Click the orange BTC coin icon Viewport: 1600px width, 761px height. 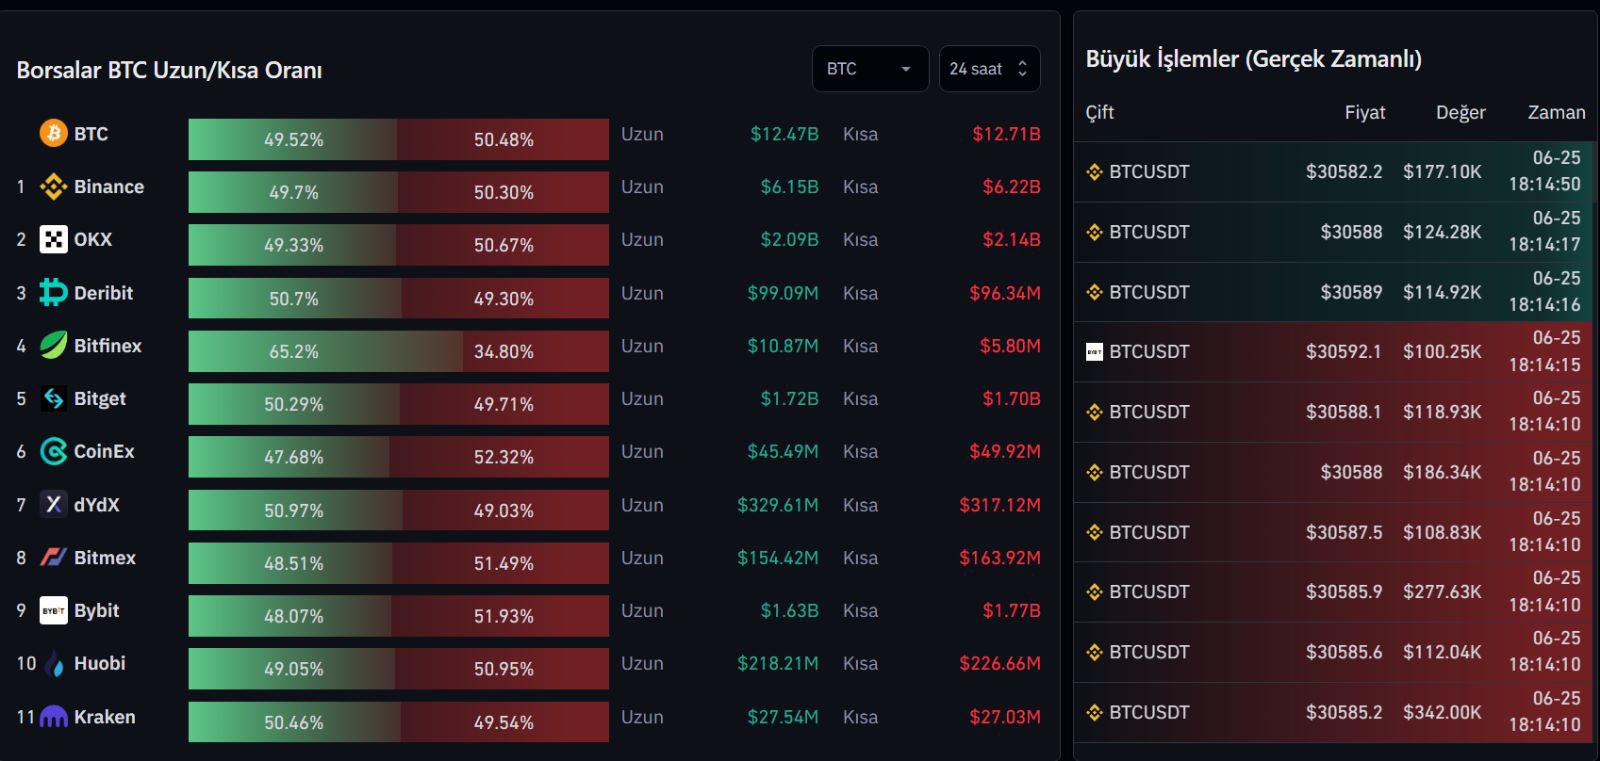53,133
